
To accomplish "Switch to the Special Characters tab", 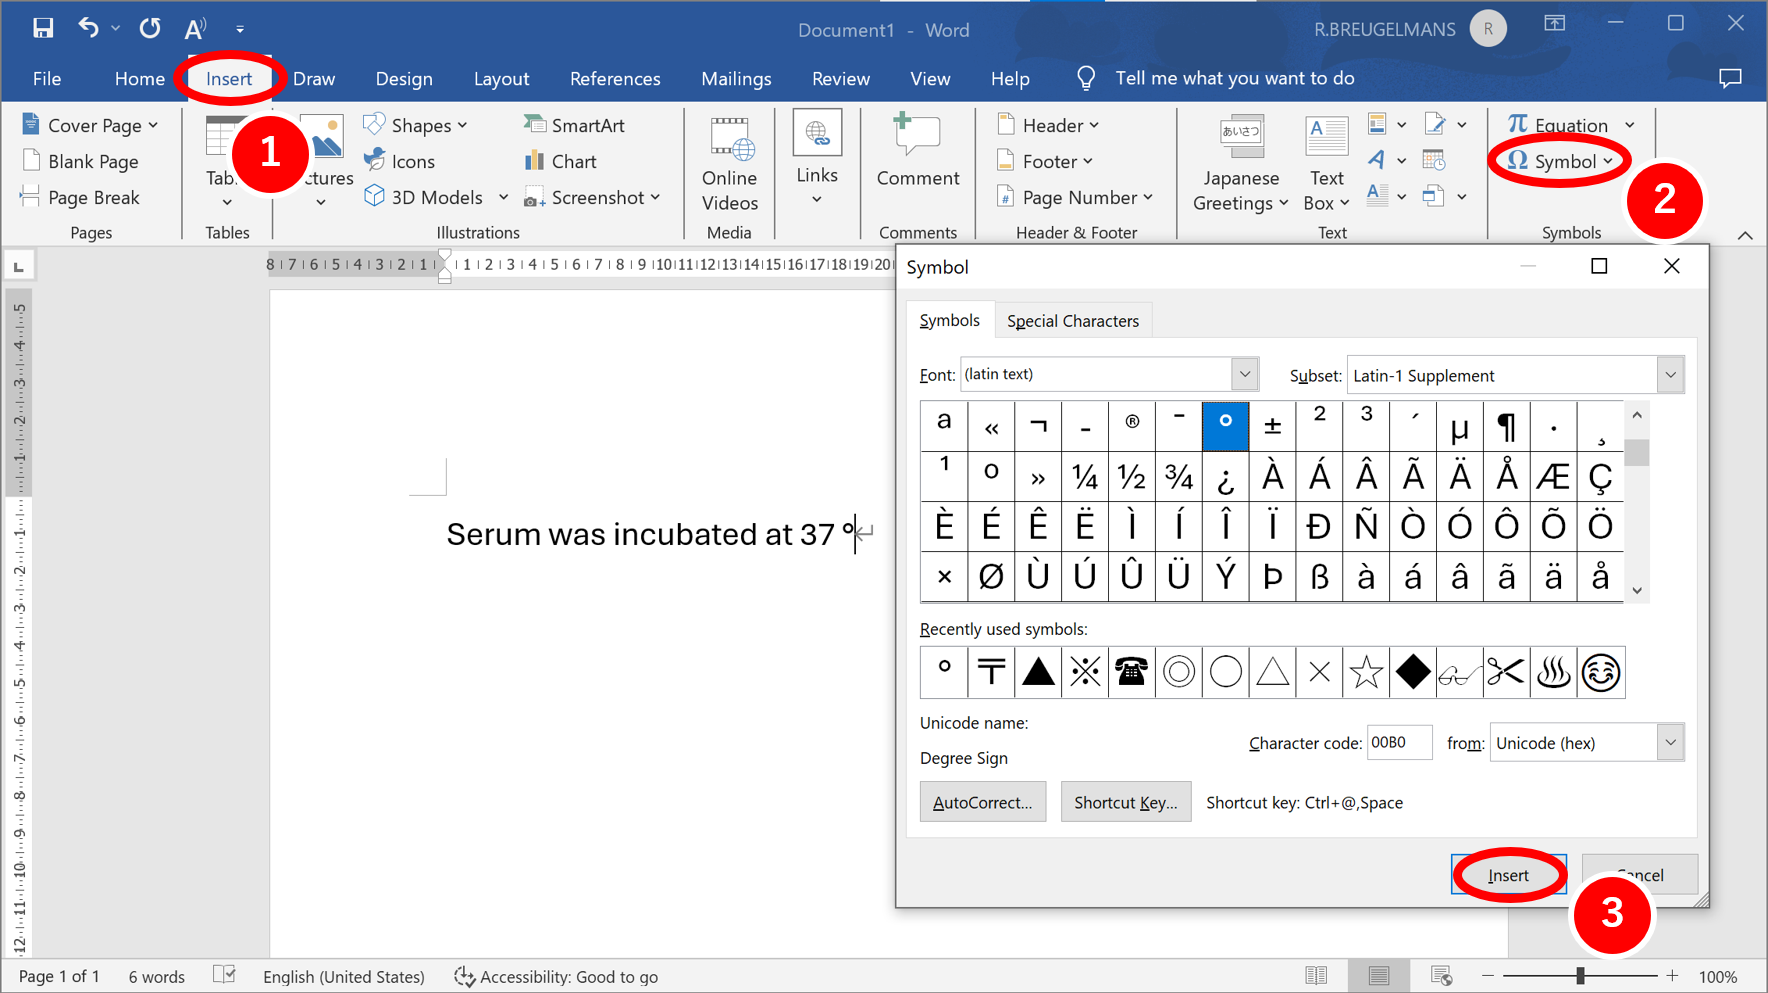I will click(1072, 321).
